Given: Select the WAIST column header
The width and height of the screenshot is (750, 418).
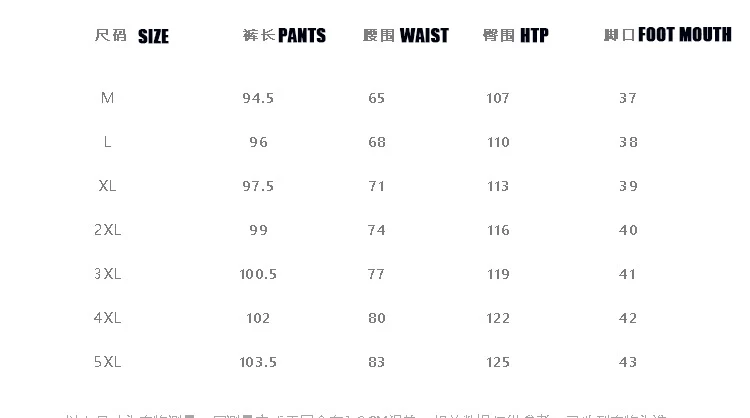Looking at the screenshot, I should [406, 36].
